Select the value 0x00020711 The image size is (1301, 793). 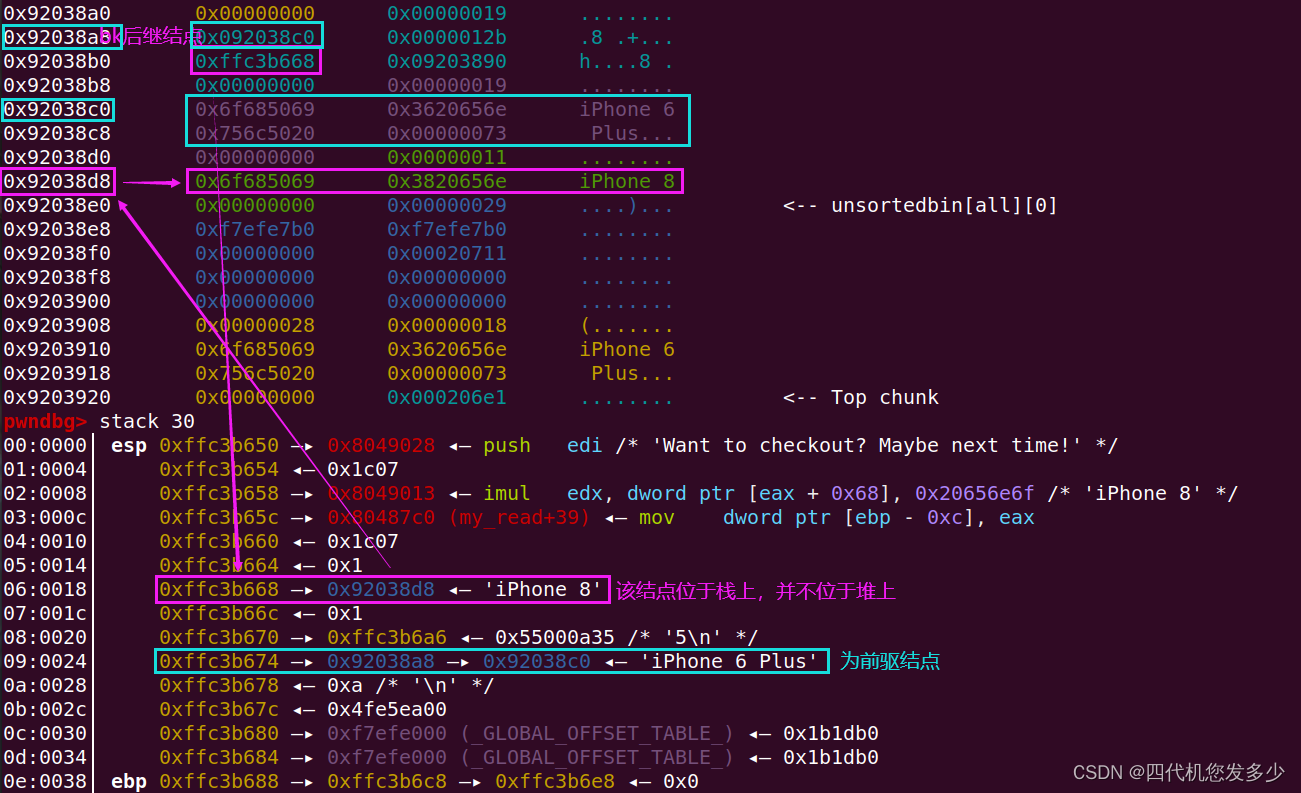pyautogui.click(x=447, y=253)
